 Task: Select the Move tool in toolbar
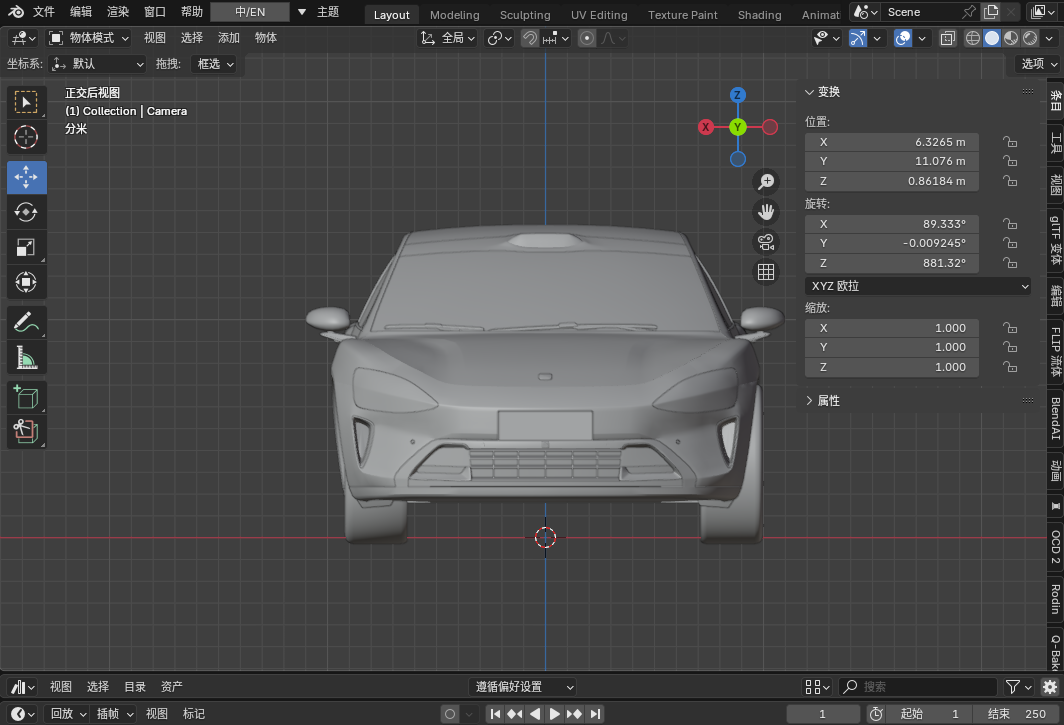[x=27, y=177]
